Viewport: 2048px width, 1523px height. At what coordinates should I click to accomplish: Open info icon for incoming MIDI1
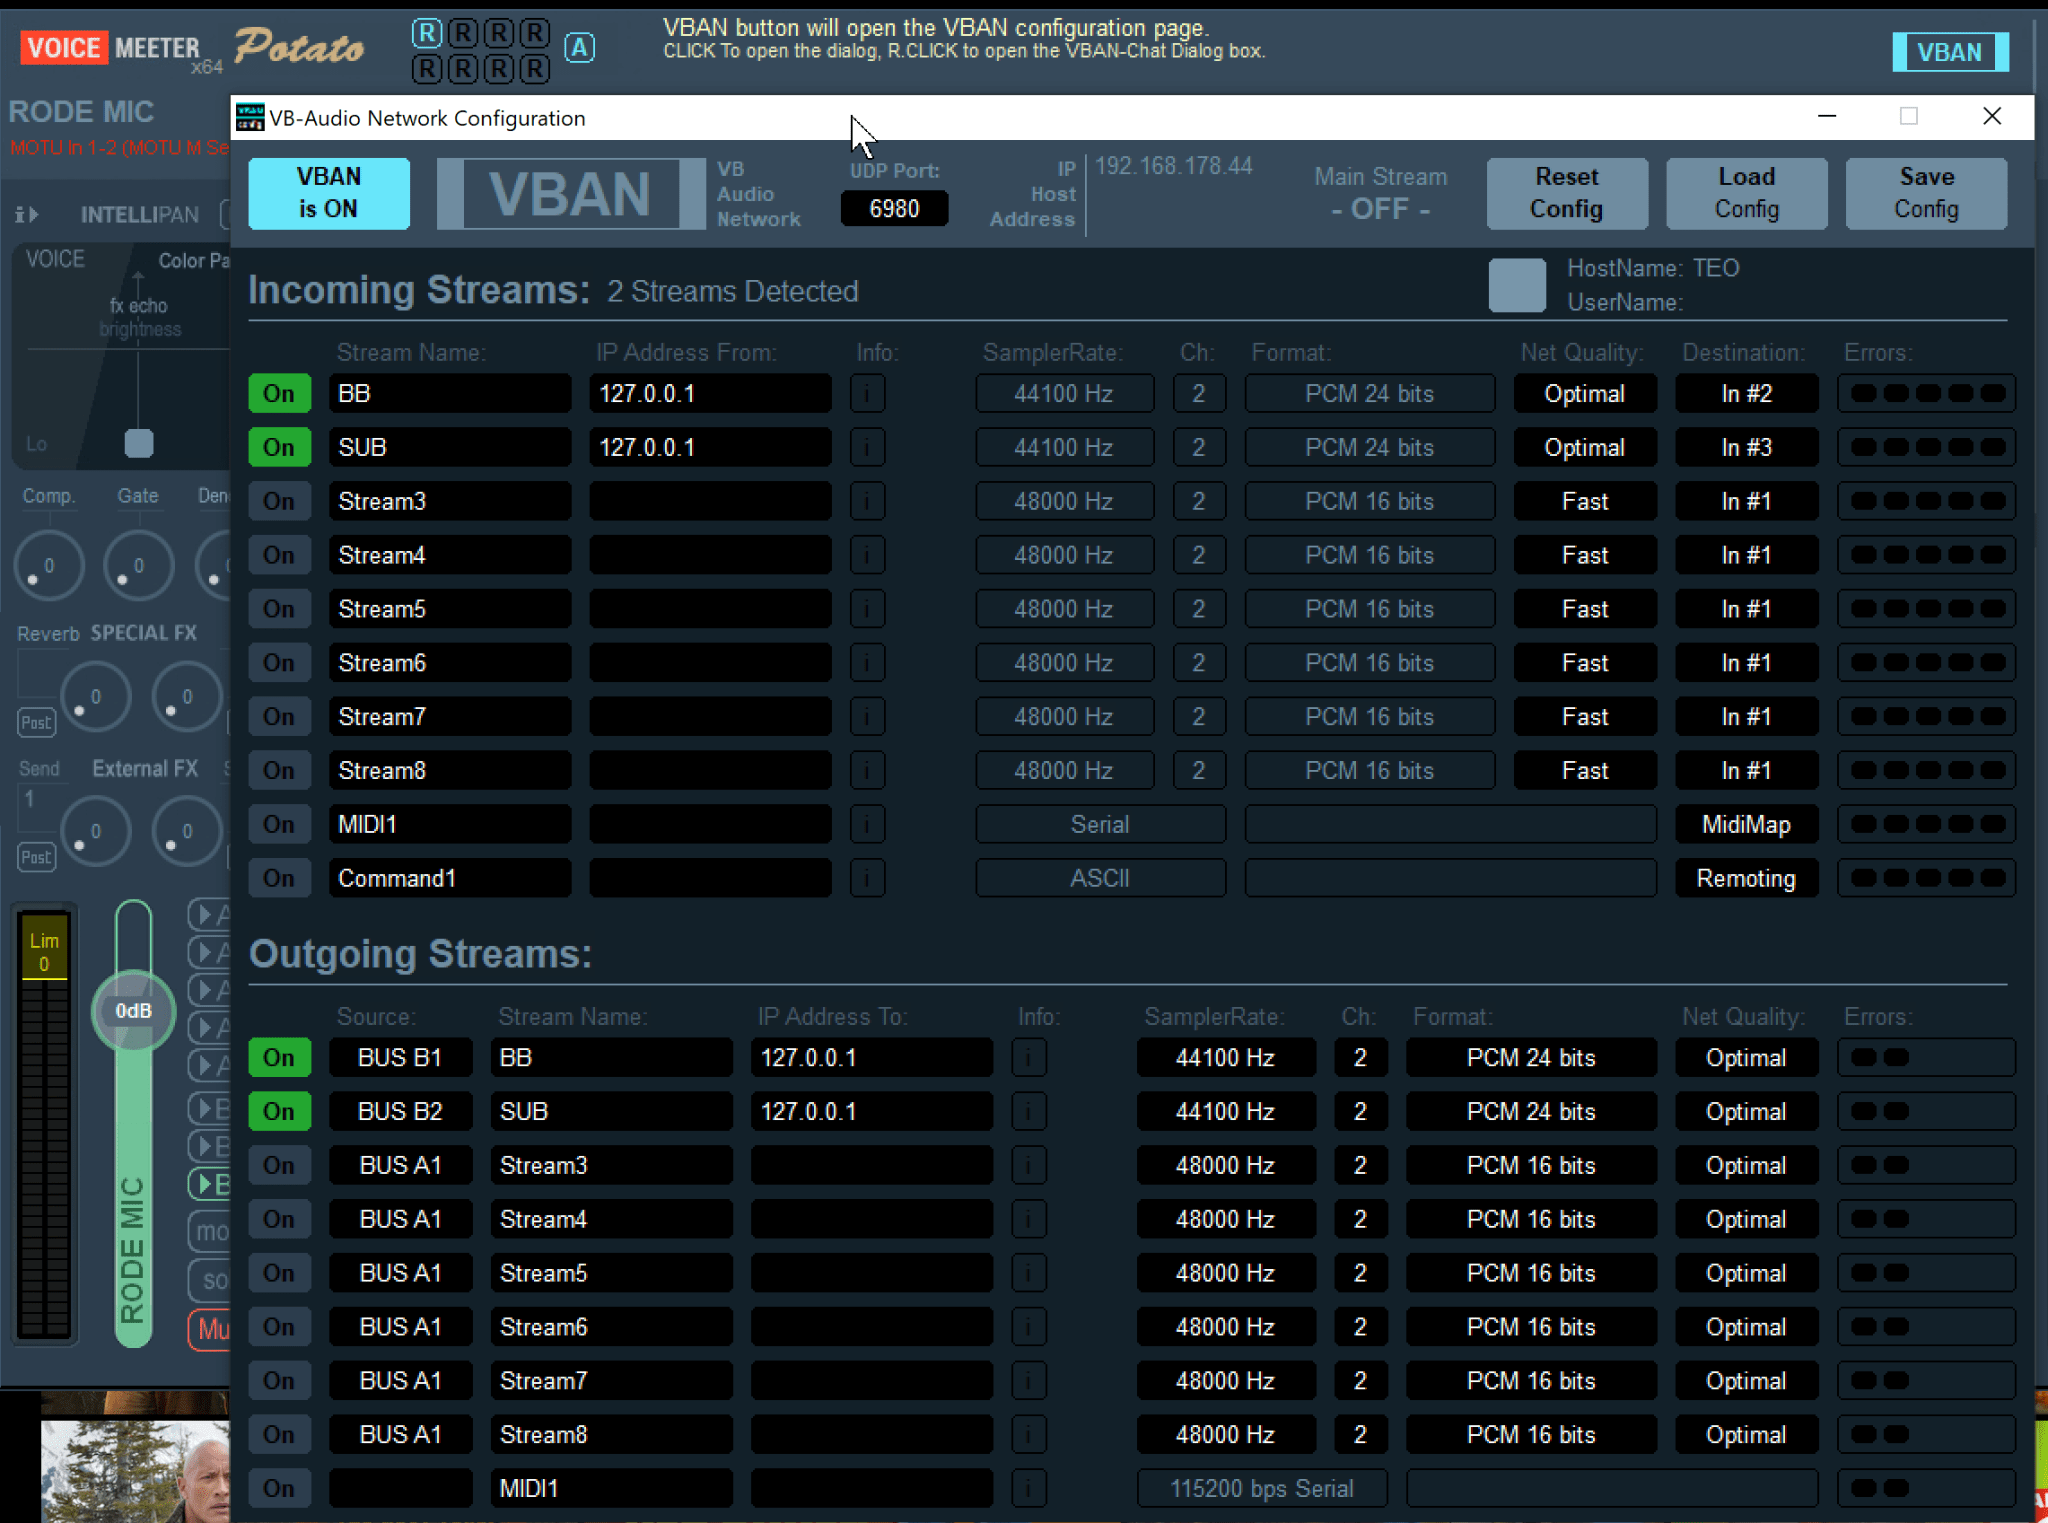867,824
